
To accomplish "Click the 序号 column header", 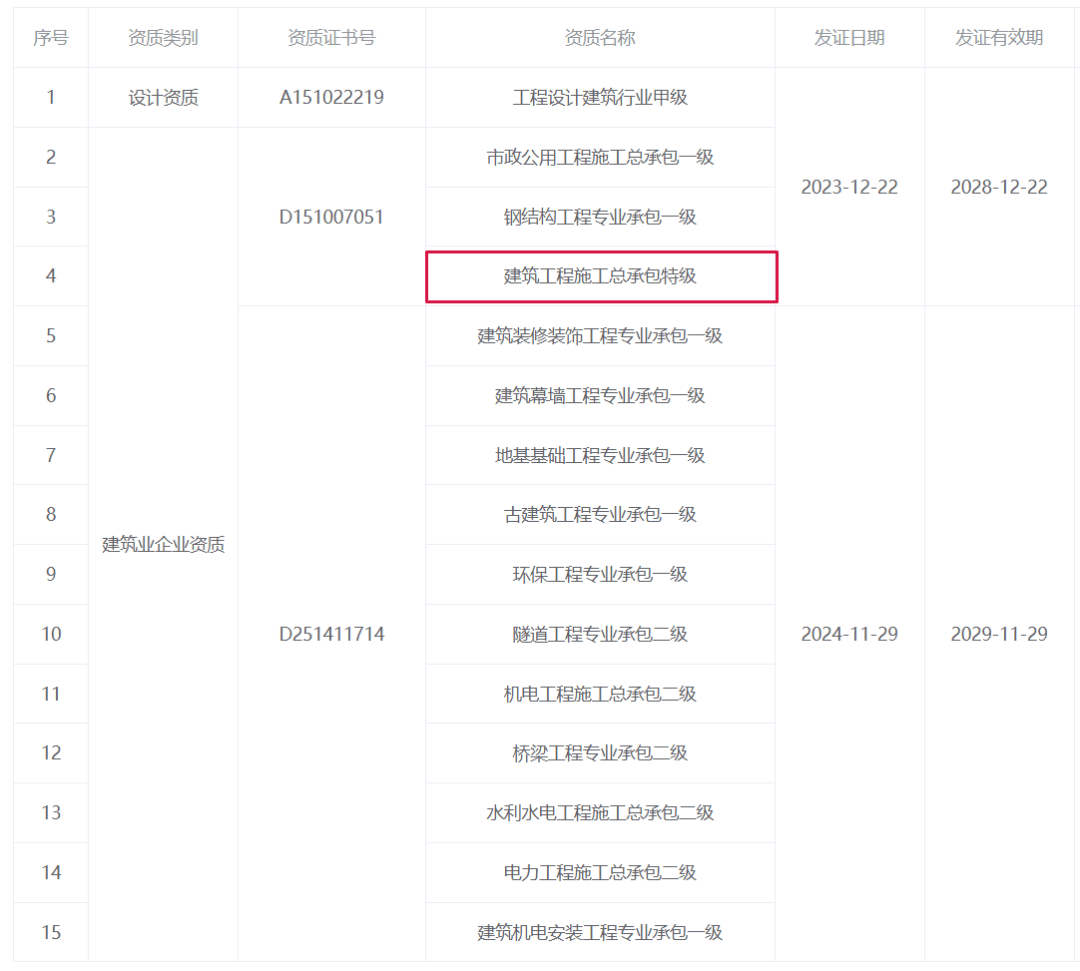I will 51,38.
